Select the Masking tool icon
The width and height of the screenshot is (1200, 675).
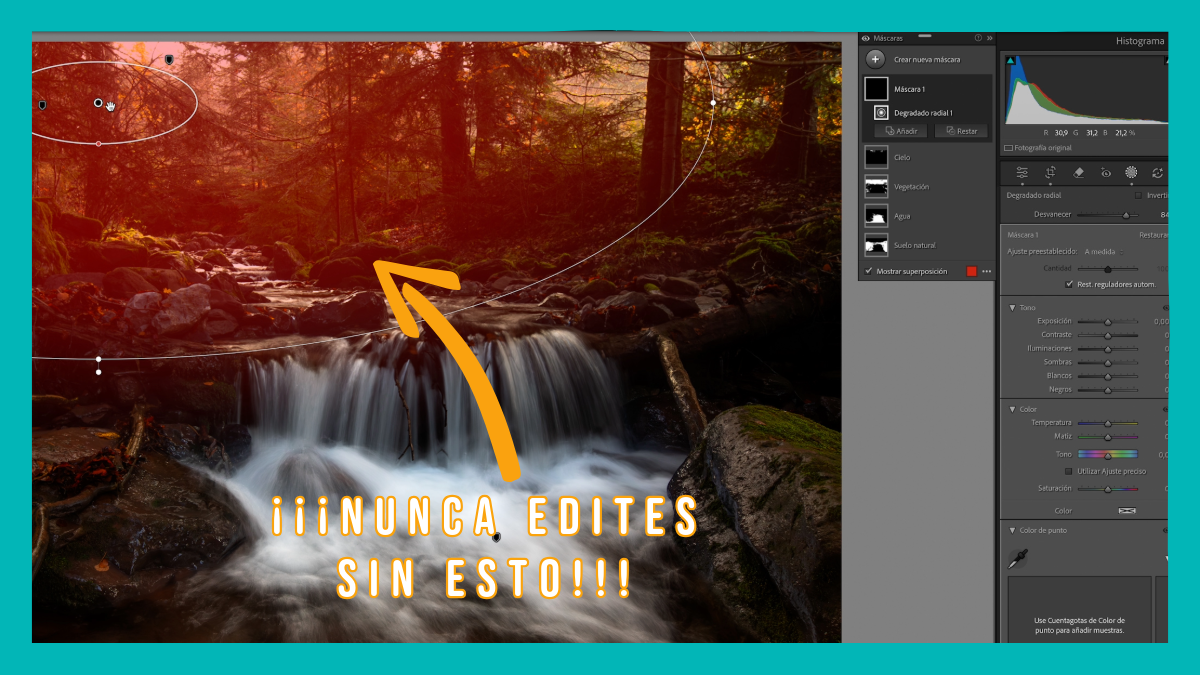click(x=1131, y=172)
